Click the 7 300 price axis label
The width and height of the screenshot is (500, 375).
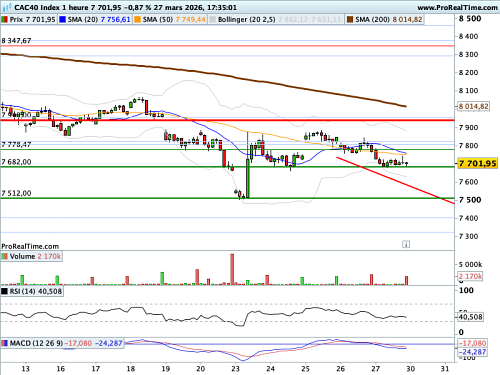[469, 236]
